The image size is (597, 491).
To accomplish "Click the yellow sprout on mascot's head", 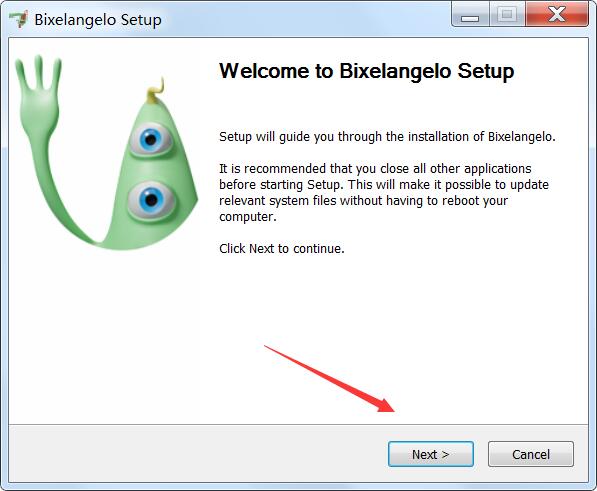I will pyautogui.click(x=156, y=91).
